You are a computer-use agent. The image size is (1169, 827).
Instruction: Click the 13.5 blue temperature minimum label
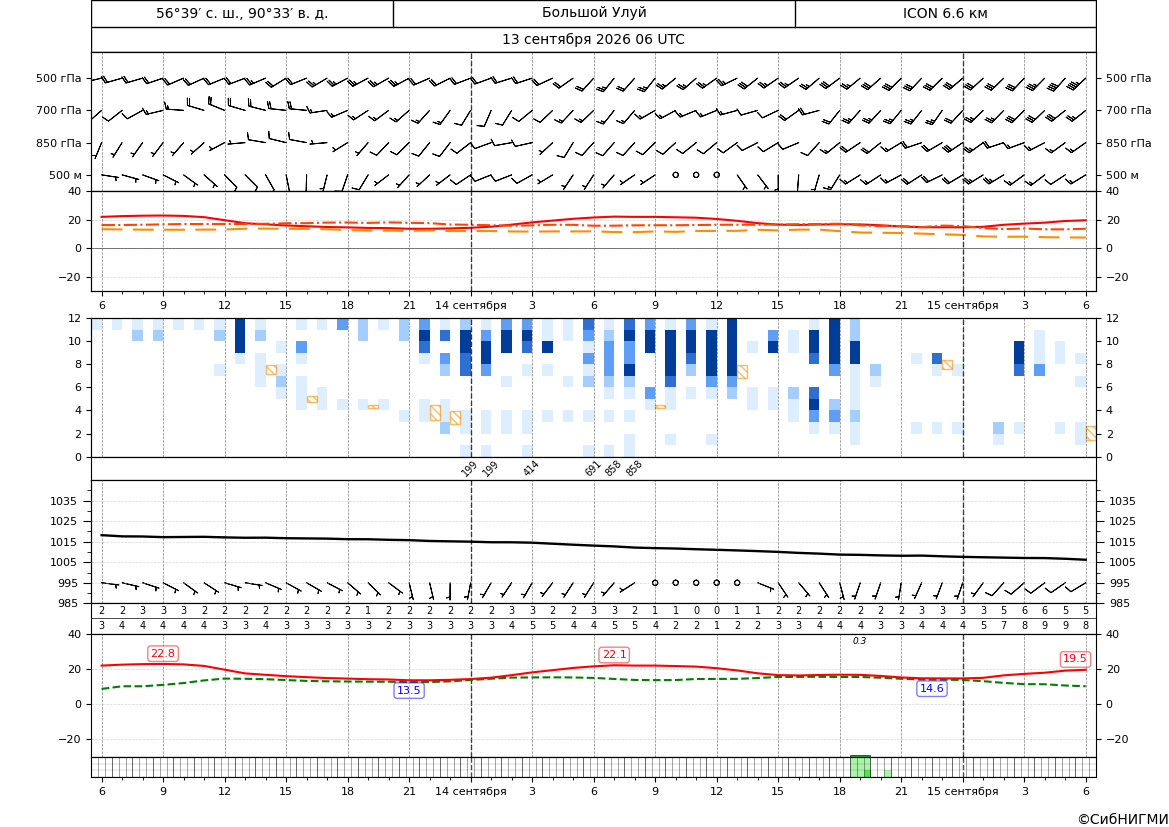point(409,691)
